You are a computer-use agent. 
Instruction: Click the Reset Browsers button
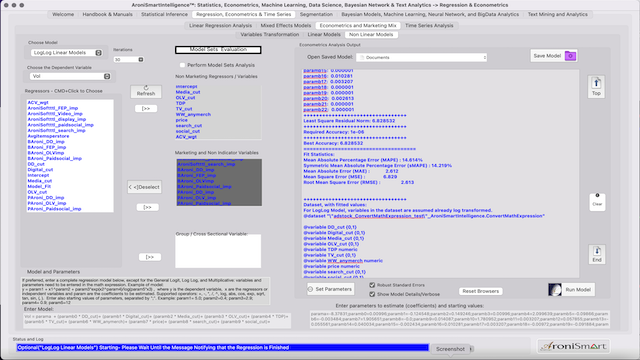480,291
